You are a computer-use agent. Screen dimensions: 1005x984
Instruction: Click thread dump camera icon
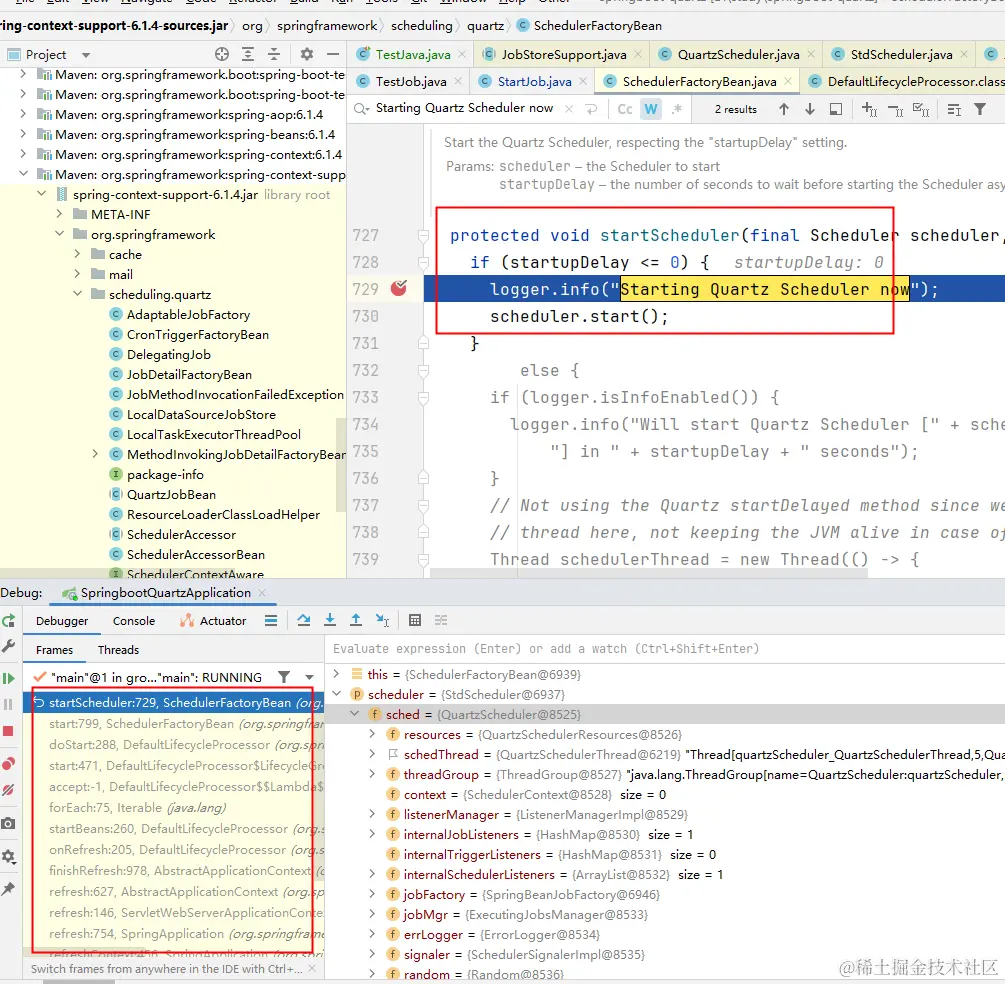[x=8, y=823]
